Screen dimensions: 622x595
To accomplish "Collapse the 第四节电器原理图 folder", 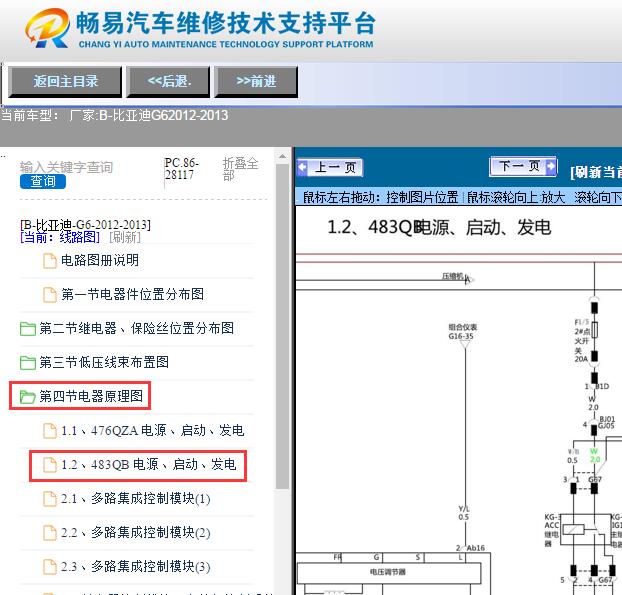I will [91, 396].
